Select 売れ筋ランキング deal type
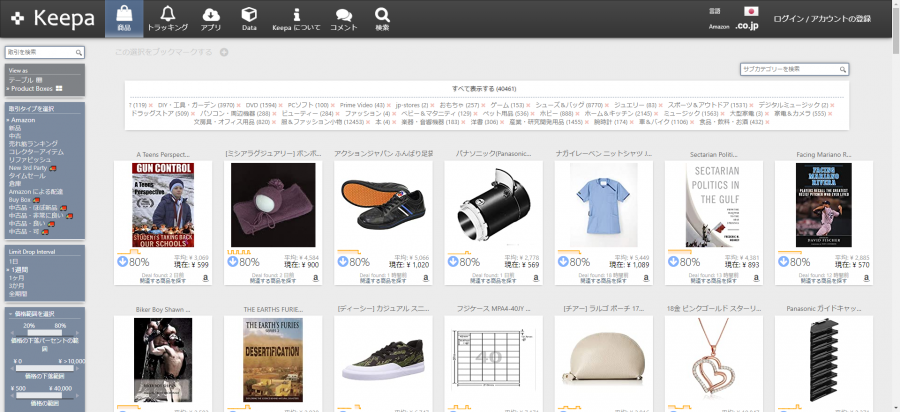900x412 pixels. 33,143
